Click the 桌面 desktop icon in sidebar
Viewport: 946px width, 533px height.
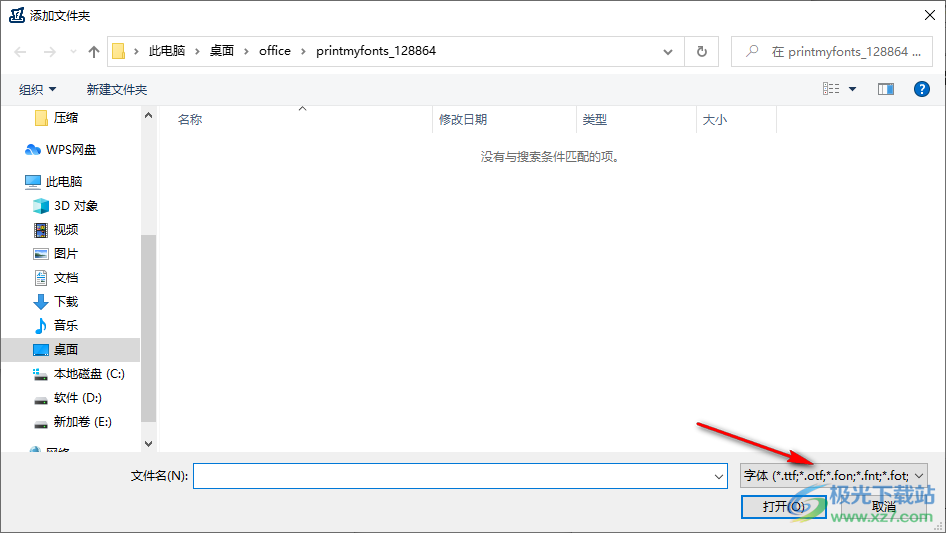(40, 350)
